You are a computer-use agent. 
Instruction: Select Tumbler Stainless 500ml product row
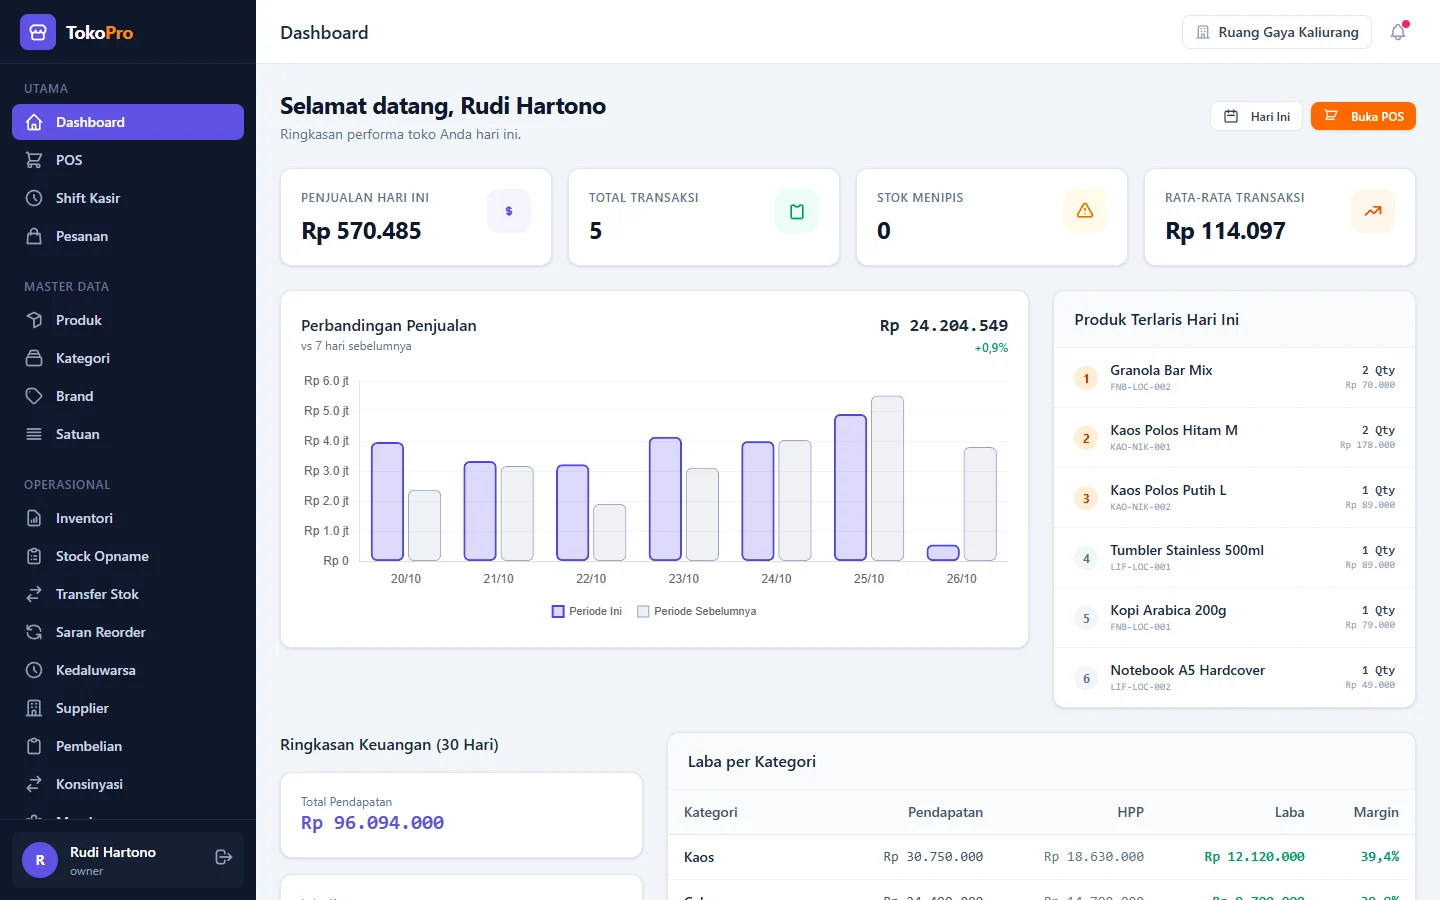[x=1234, y=558]
